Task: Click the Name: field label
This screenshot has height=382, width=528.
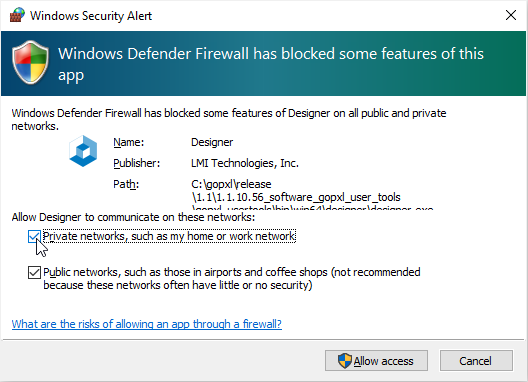Action: [x=129, y=142]
